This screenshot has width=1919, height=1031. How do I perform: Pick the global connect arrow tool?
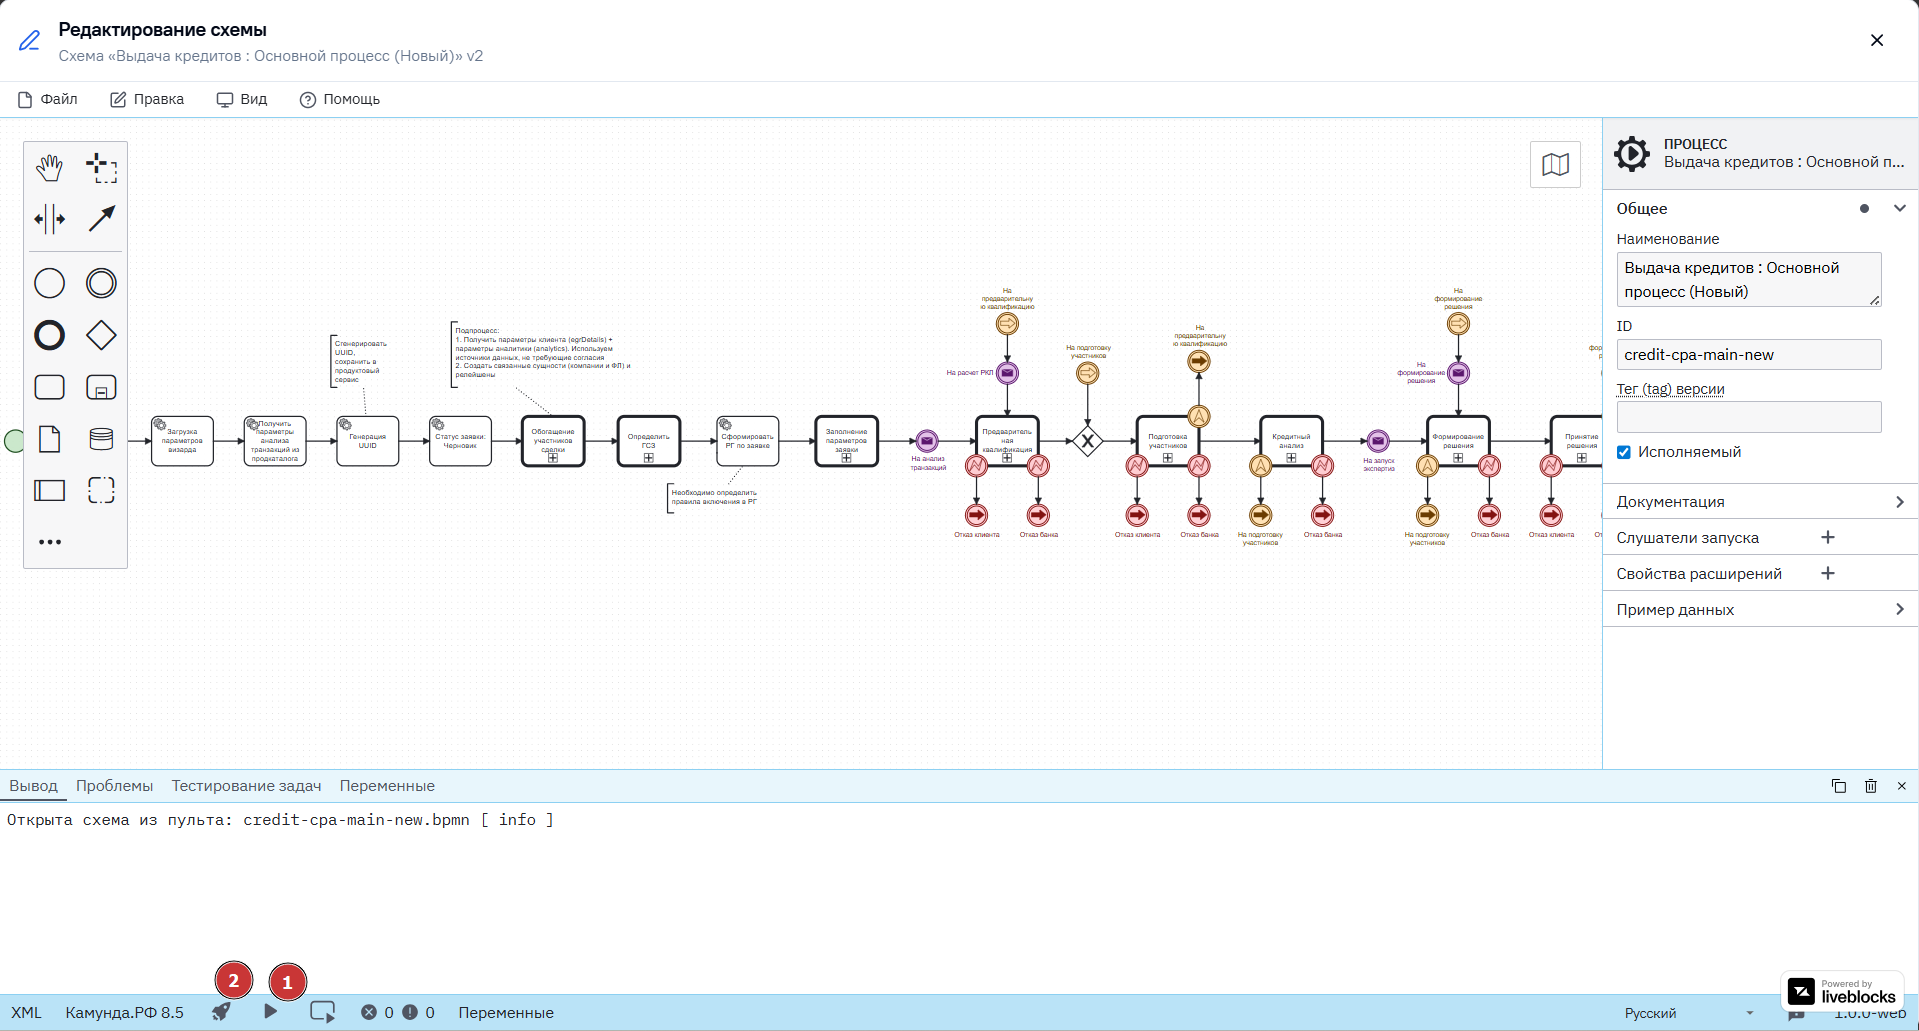coord(101,219)
